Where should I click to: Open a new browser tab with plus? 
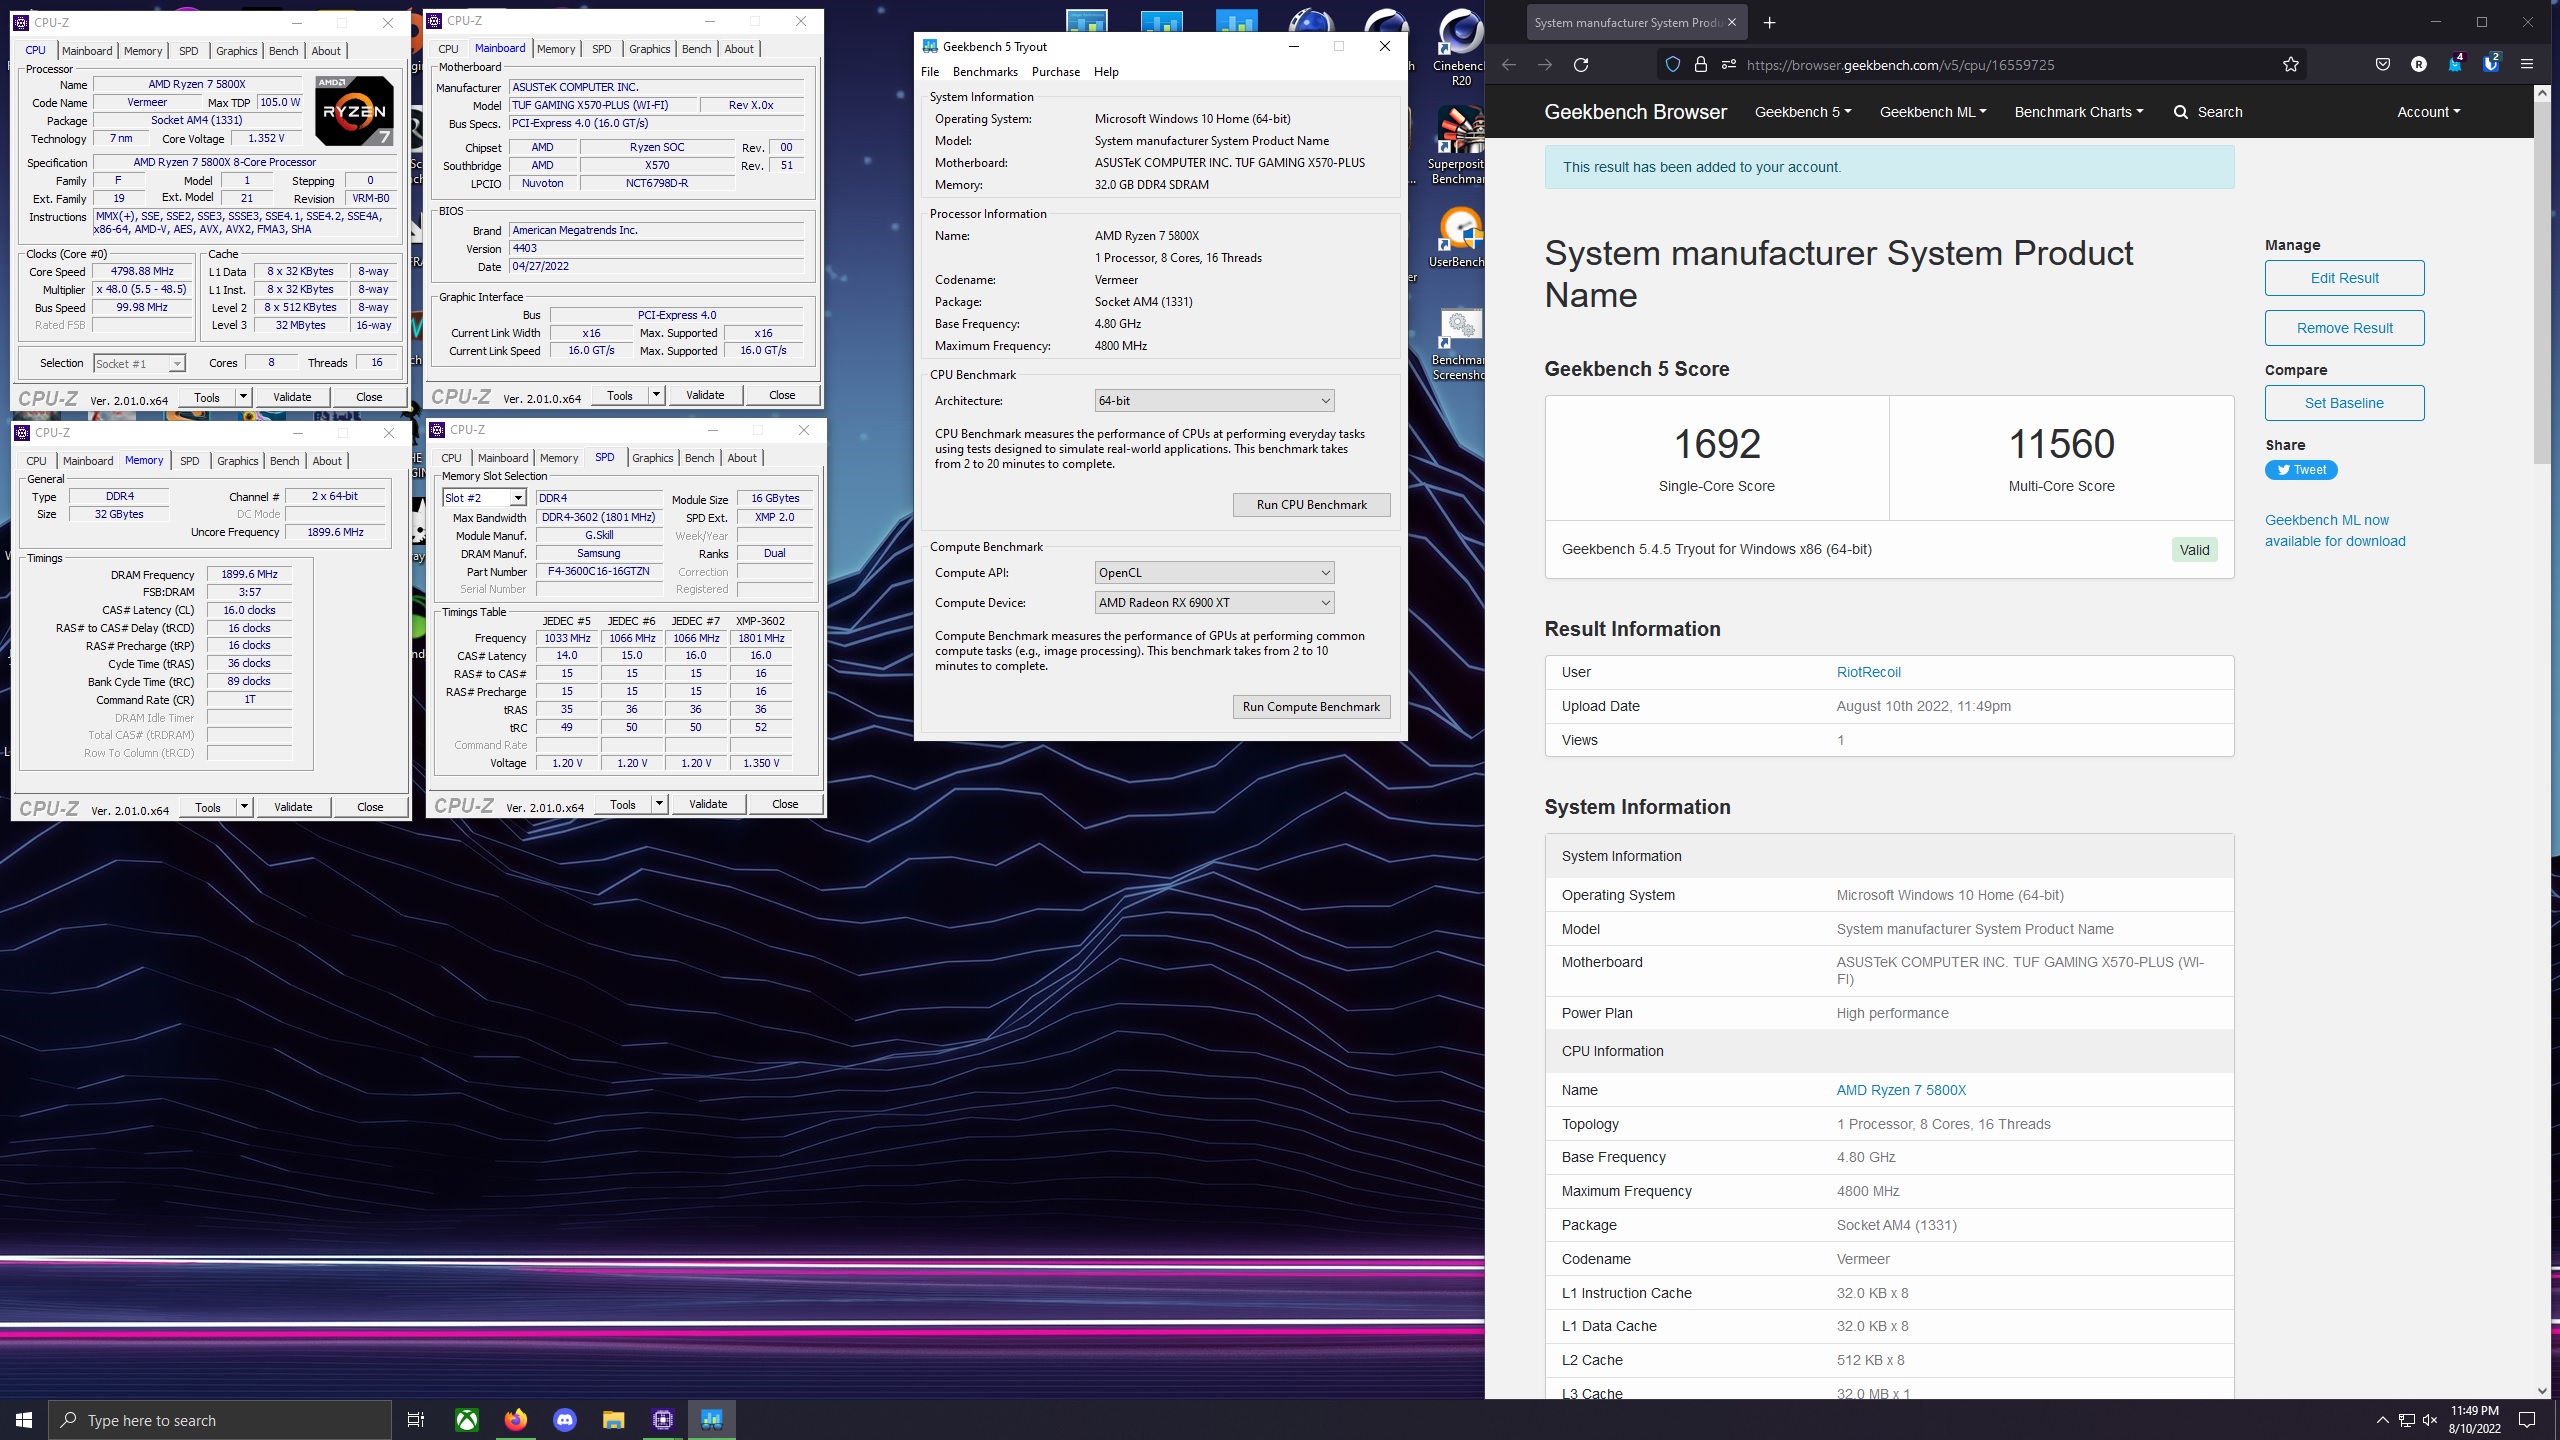(x=1770, y=22)
